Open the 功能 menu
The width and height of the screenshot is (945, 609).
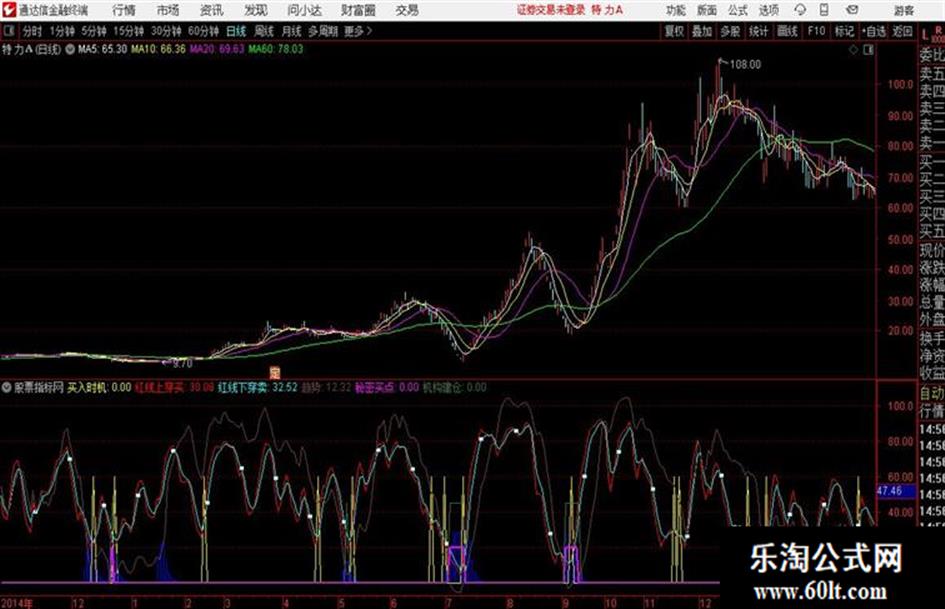click(676, 10)
